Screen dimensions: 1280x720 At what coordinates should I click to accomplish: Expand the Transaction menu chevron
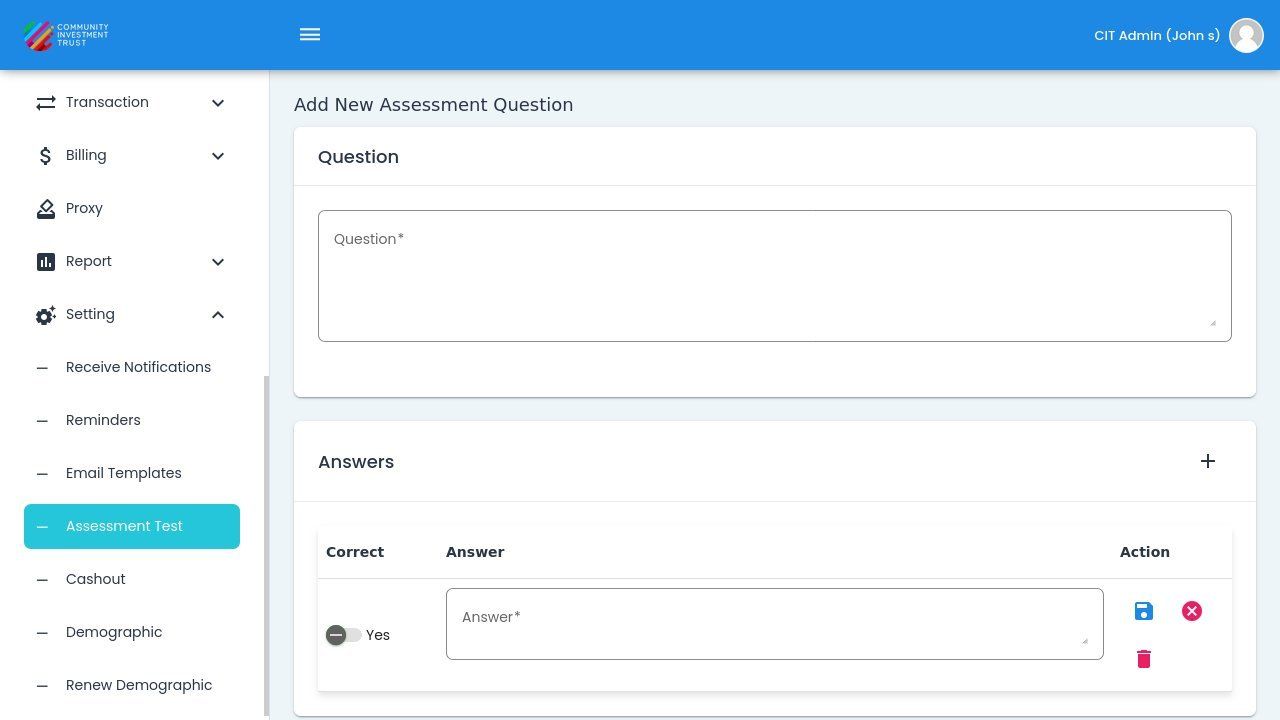coord(218,103)
